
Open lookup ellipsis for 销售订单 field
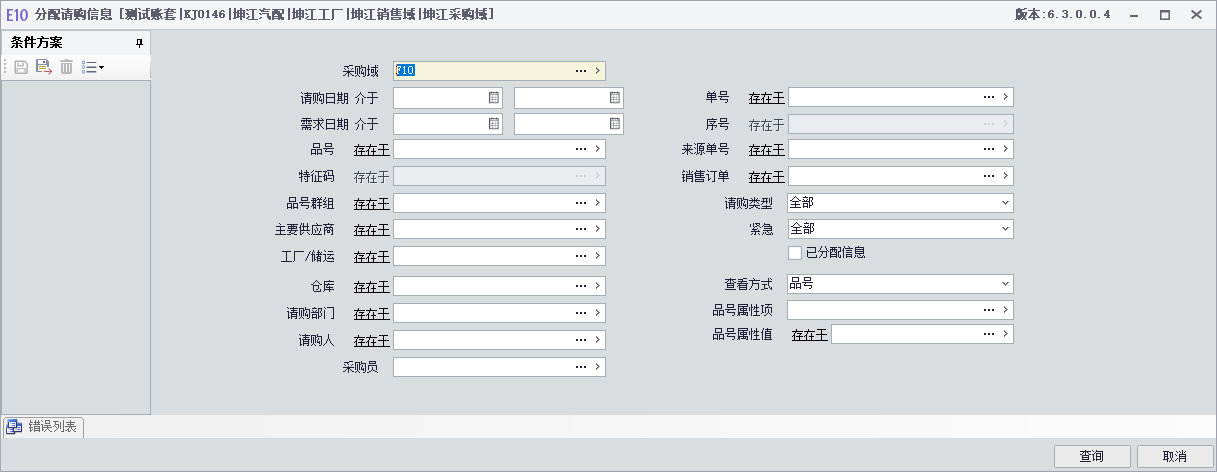click(x=988, y=176)
